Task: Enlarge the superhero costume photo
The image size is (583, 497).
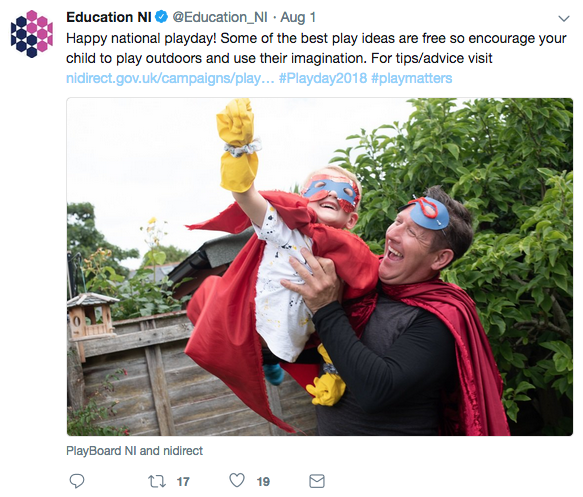Action: (320, 267)
